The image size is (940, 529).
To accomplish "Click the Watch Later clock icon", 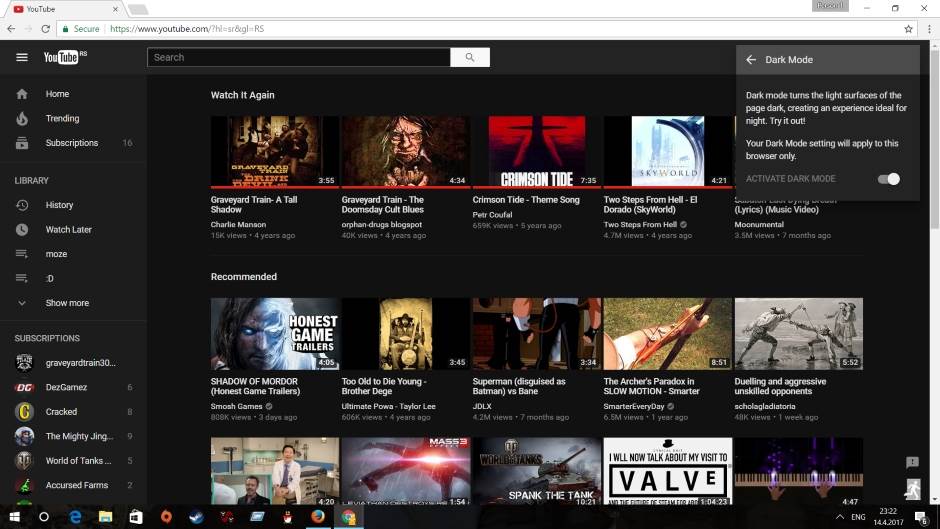I will pos(22,230).
